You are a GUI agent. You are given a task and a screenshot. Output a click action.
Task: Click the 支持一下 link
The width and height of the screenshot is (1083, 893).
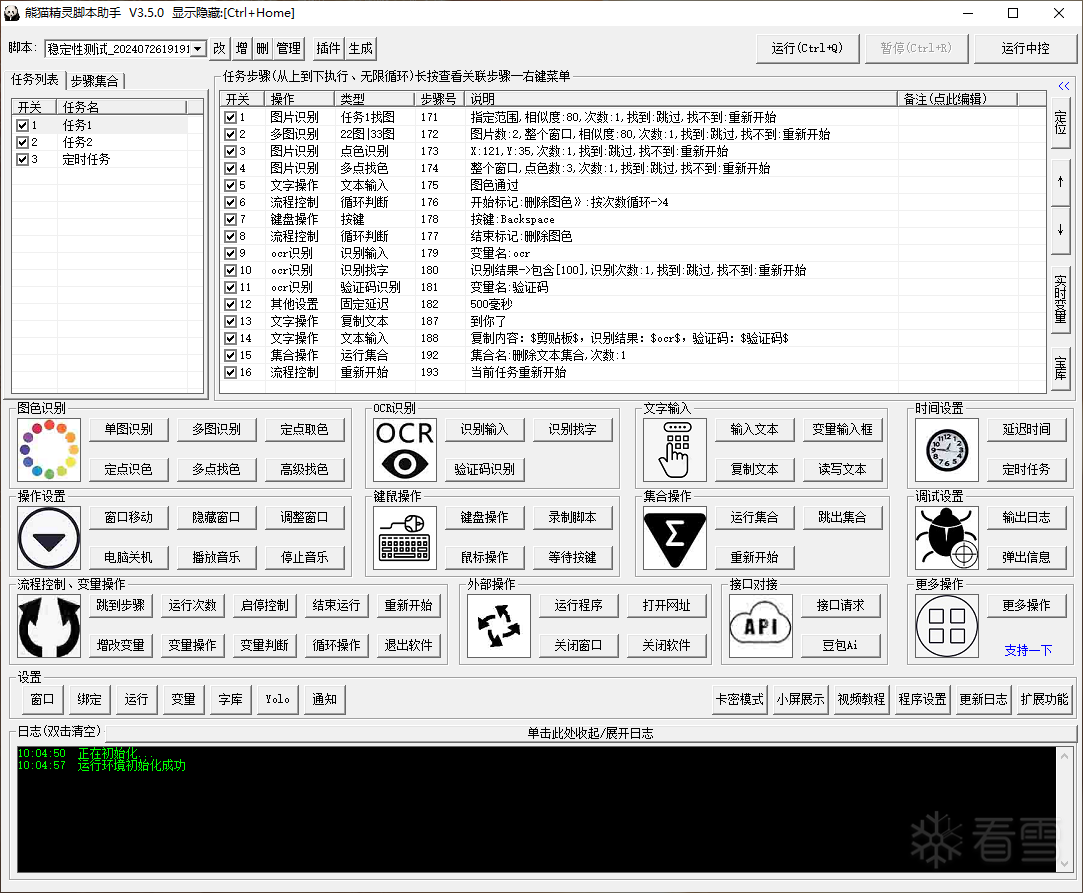coord(1028,650)
